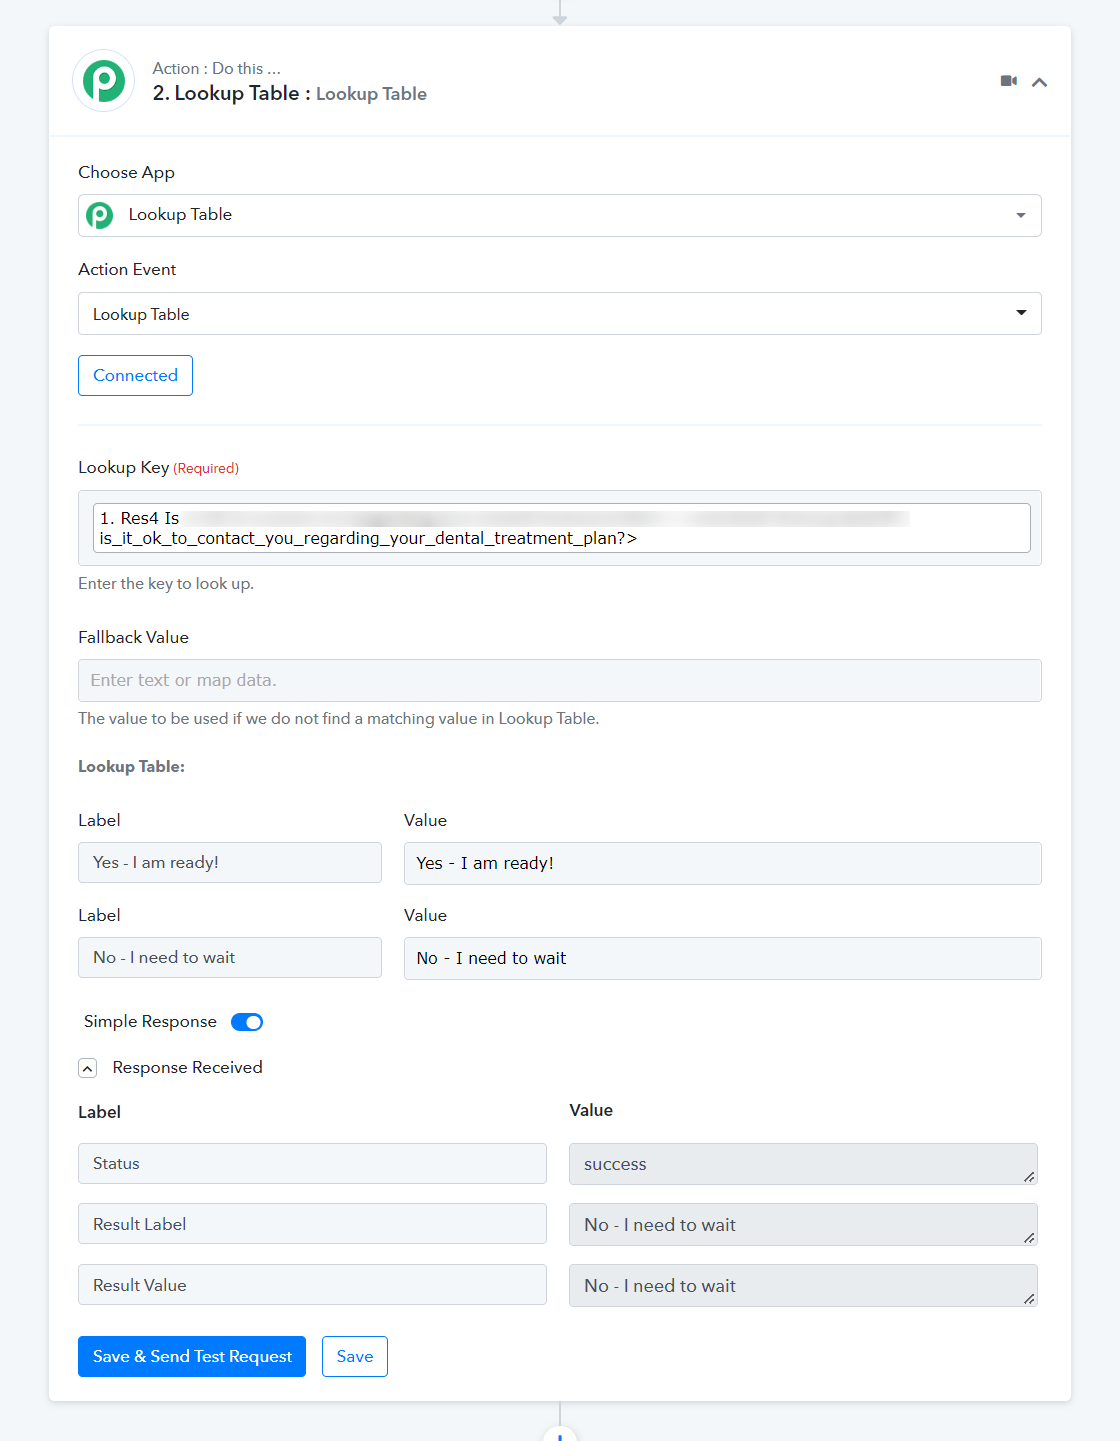Click the Fallback Value text field
The image size is (1120, 1441).
point(560,680)
